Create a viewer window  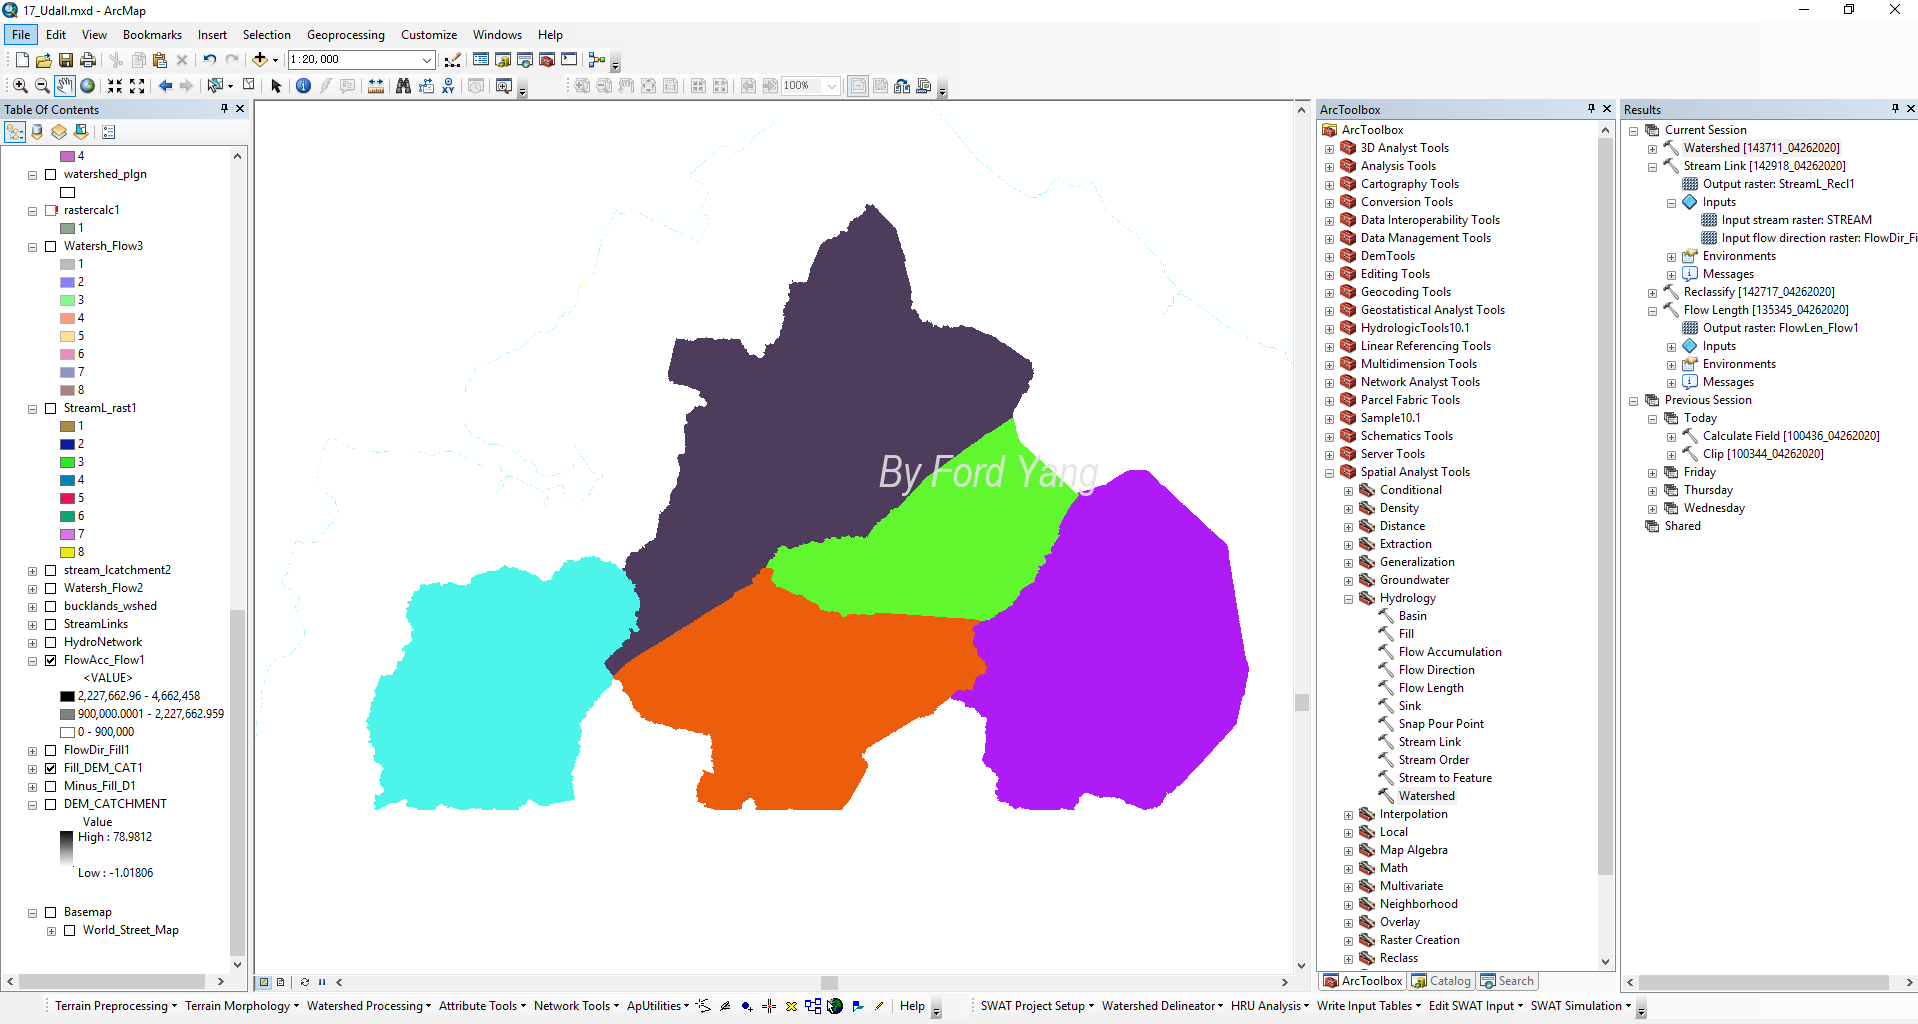[x=504, y=86]
